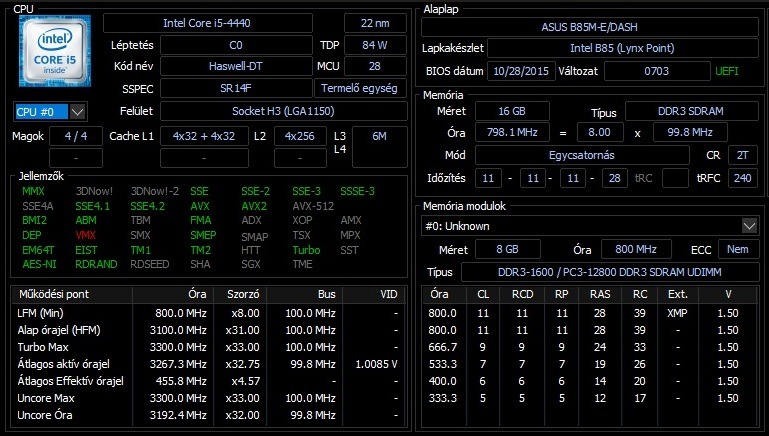The width and height of the screenshot is (769, 436).
Task: Click the Szorzó column header
Action: click(240, 294)
